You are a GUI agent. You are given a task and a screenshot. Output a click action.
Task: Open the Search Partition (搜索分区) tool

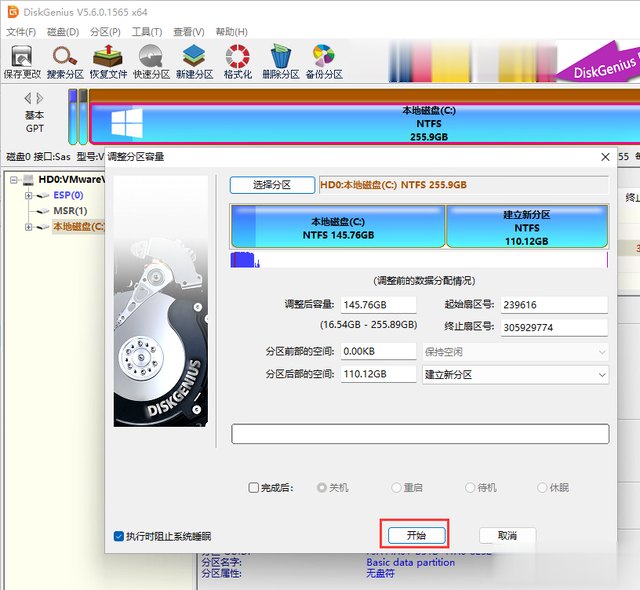(65, 62)
